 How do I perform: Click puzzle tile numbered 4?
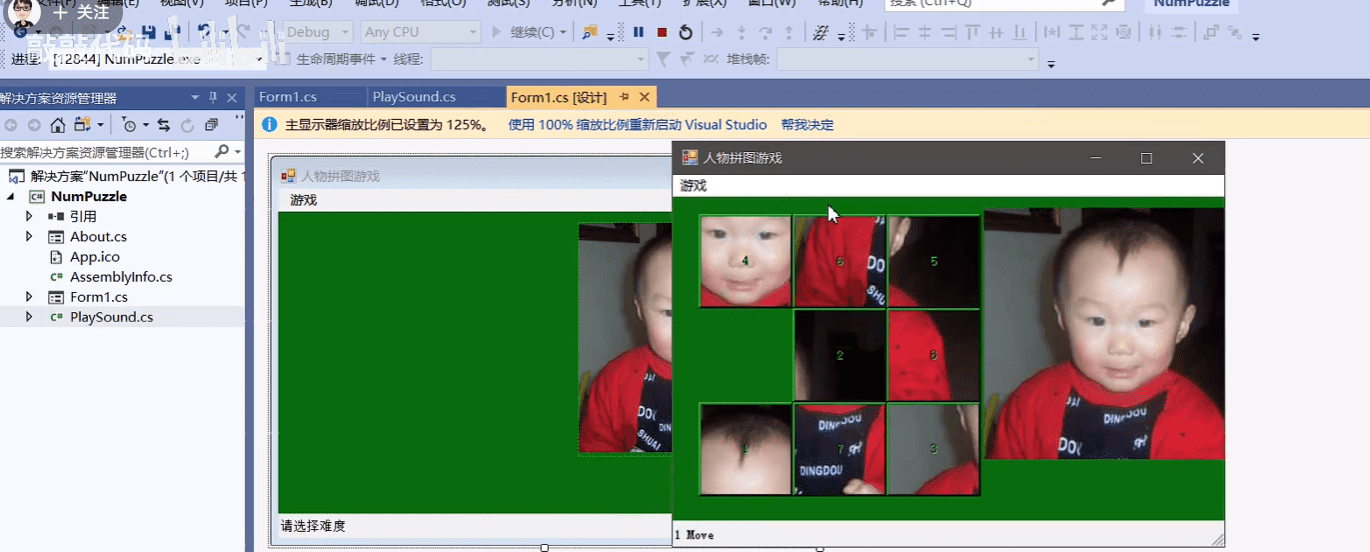(745, 261)
